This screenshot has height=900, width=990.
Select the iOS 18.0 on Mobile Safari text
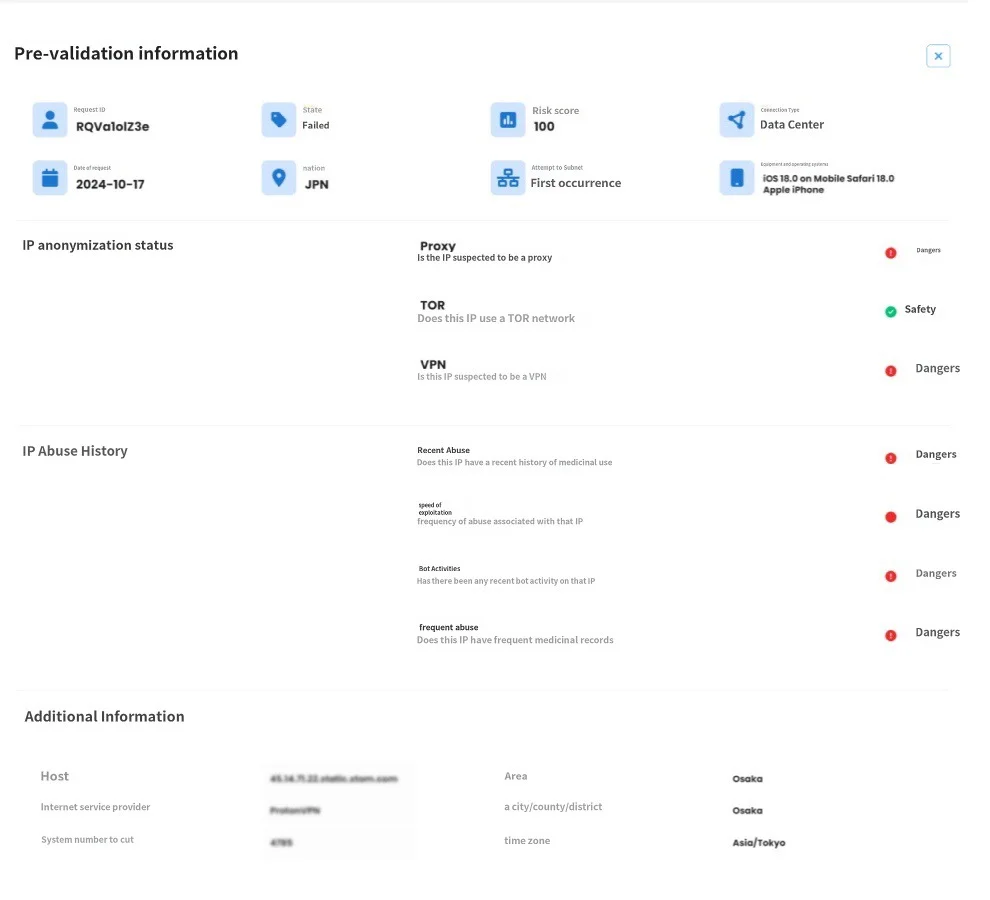pos(828,179)
